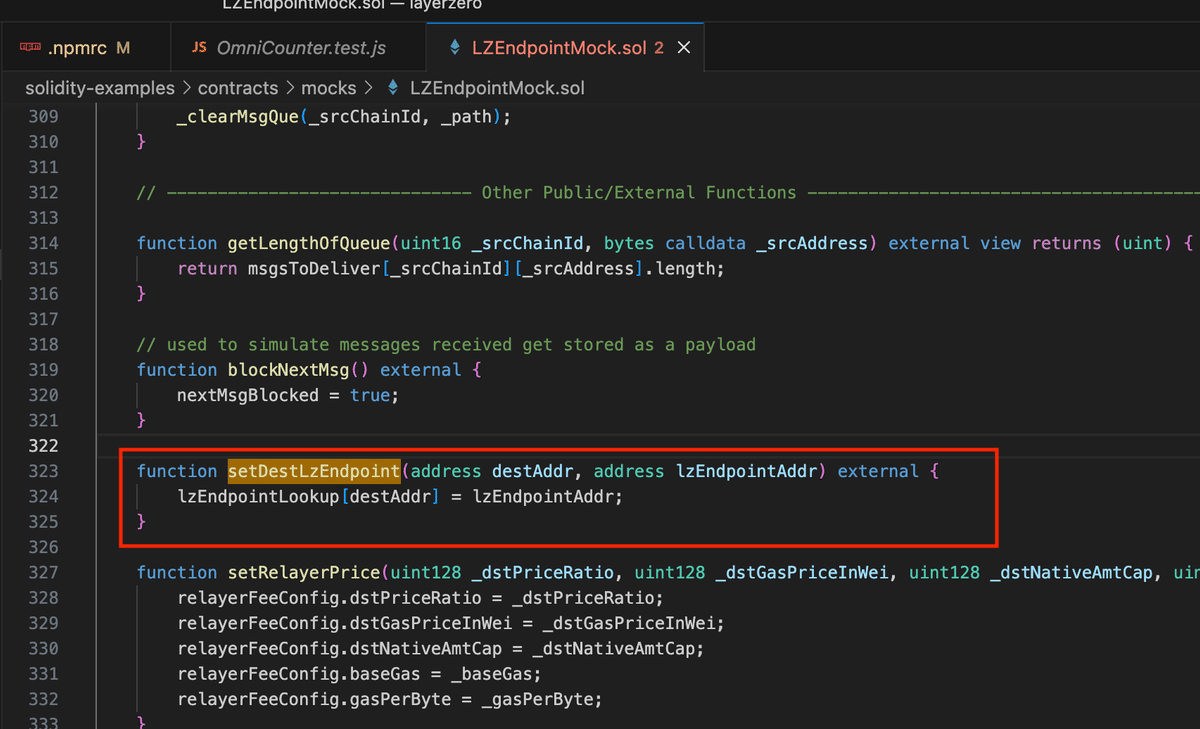Click blockNextMsg function name
1200x729 pixels.
click(289, 370)
